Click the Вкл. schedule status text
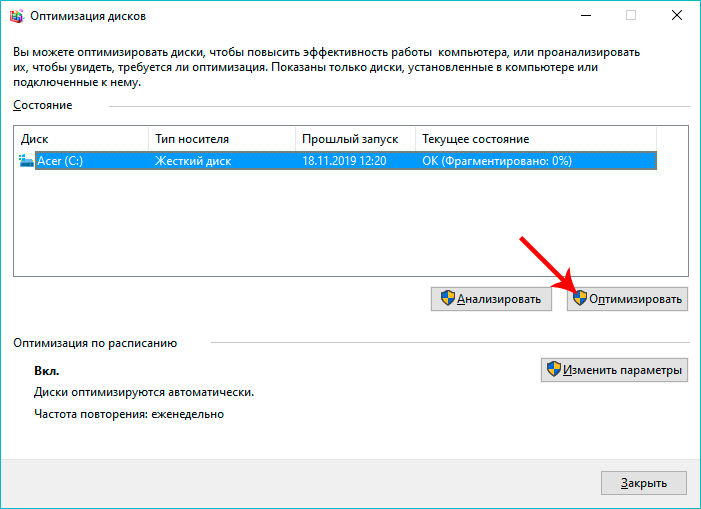 coord(46,371)
